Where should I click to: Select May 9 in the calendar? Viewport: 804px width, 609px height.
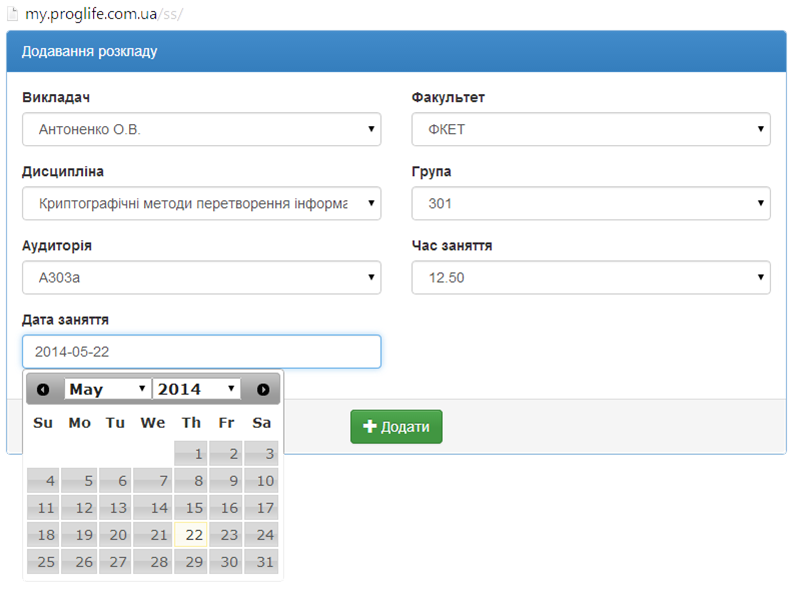point(227,481)
